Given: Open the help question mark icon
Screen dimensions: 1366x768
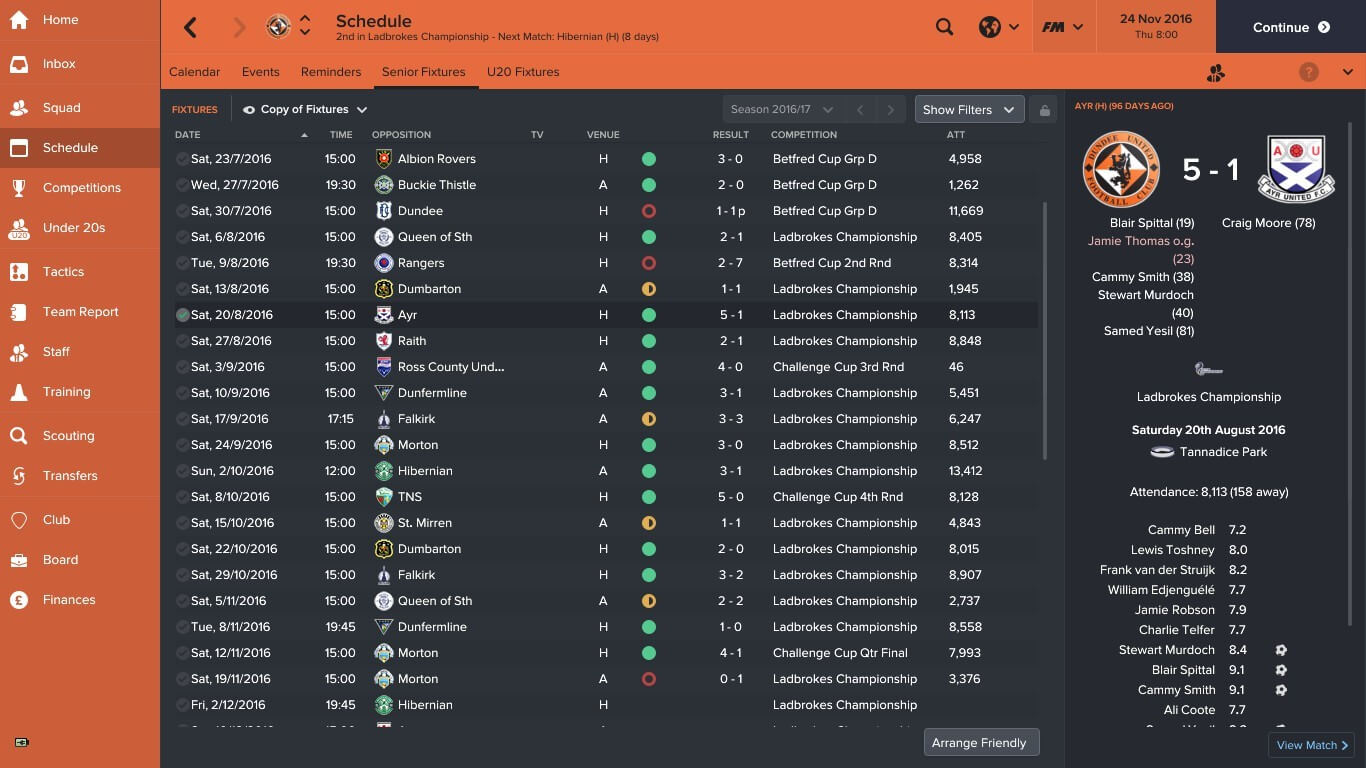Looking at the screenshot, I should (1309, 72).
